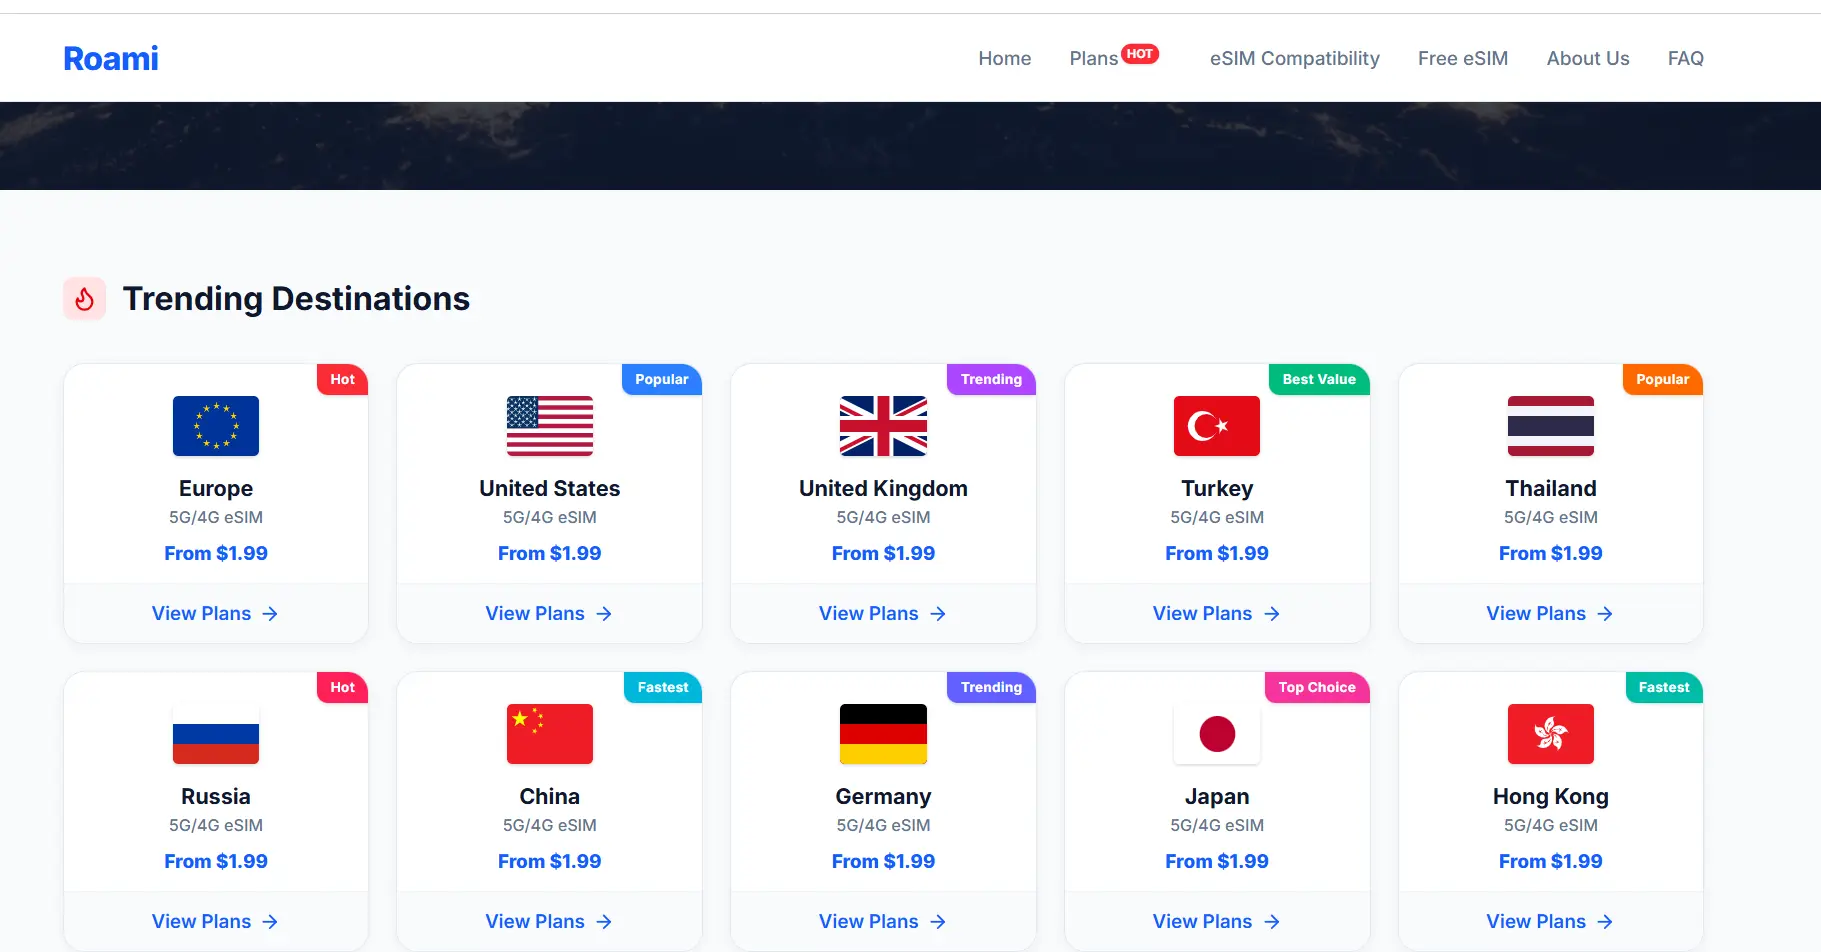
Task: Click the Europe flag icon
Action: pos(216,426)
